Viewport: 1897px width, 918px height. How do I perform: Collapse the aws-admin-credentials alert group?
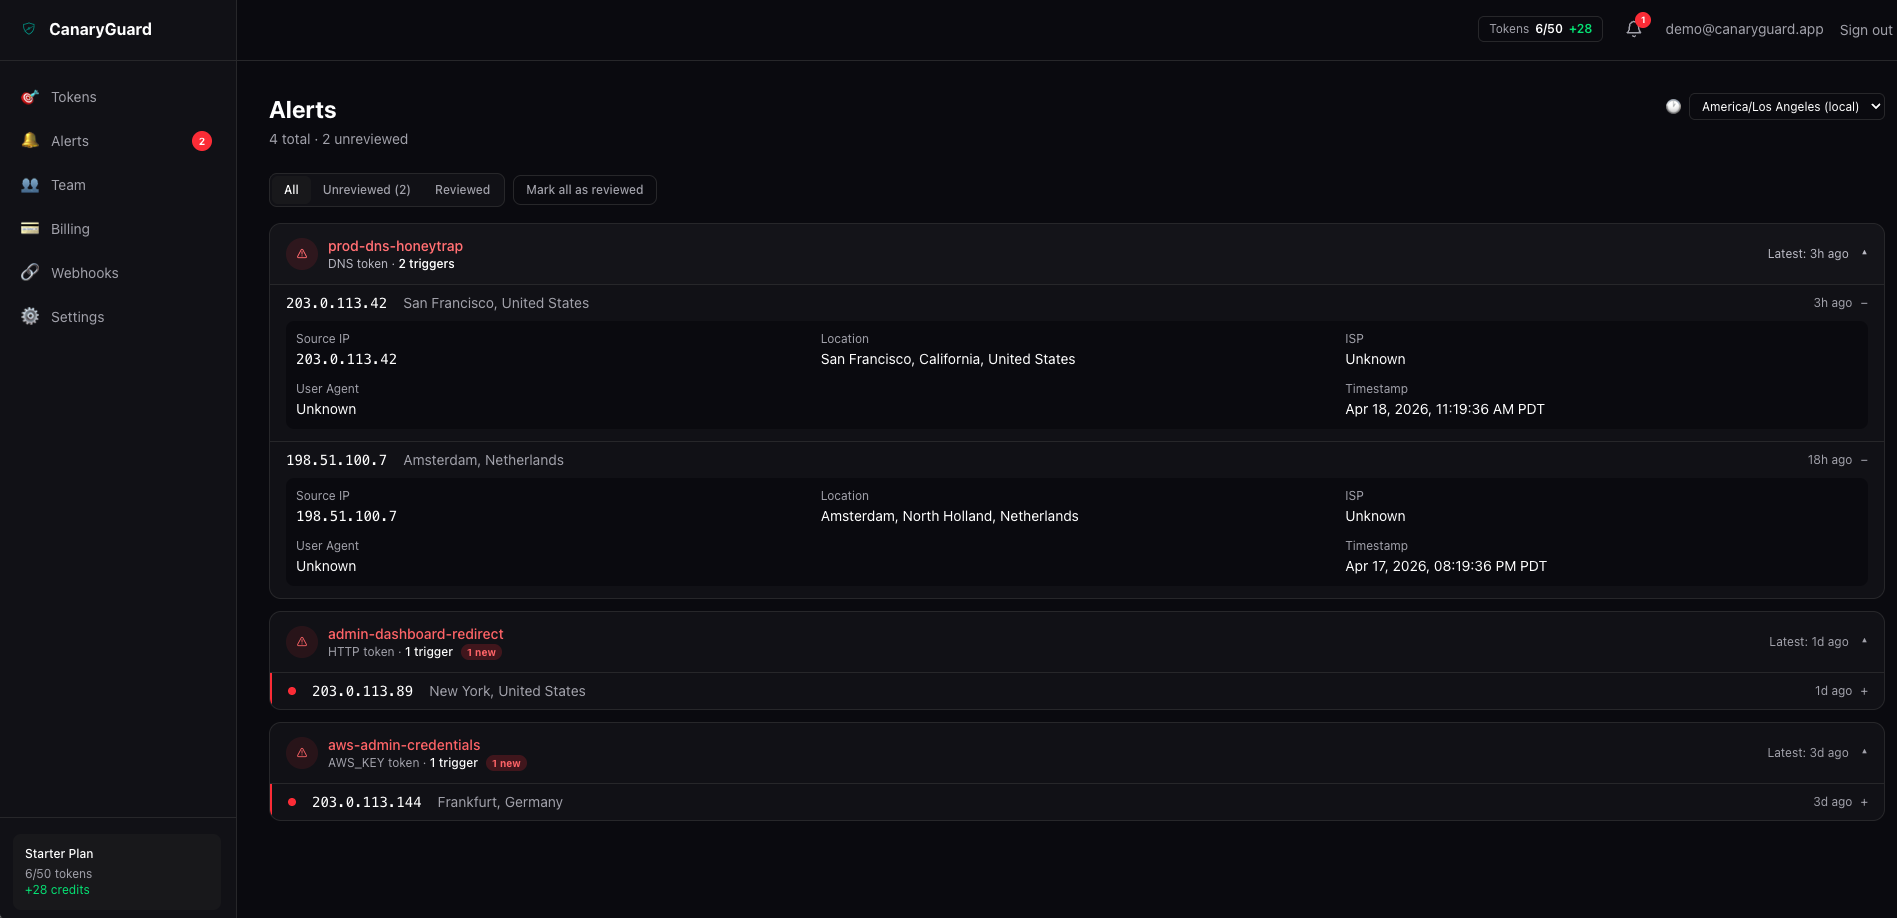pyautogui.click(x=1864, y=753)
